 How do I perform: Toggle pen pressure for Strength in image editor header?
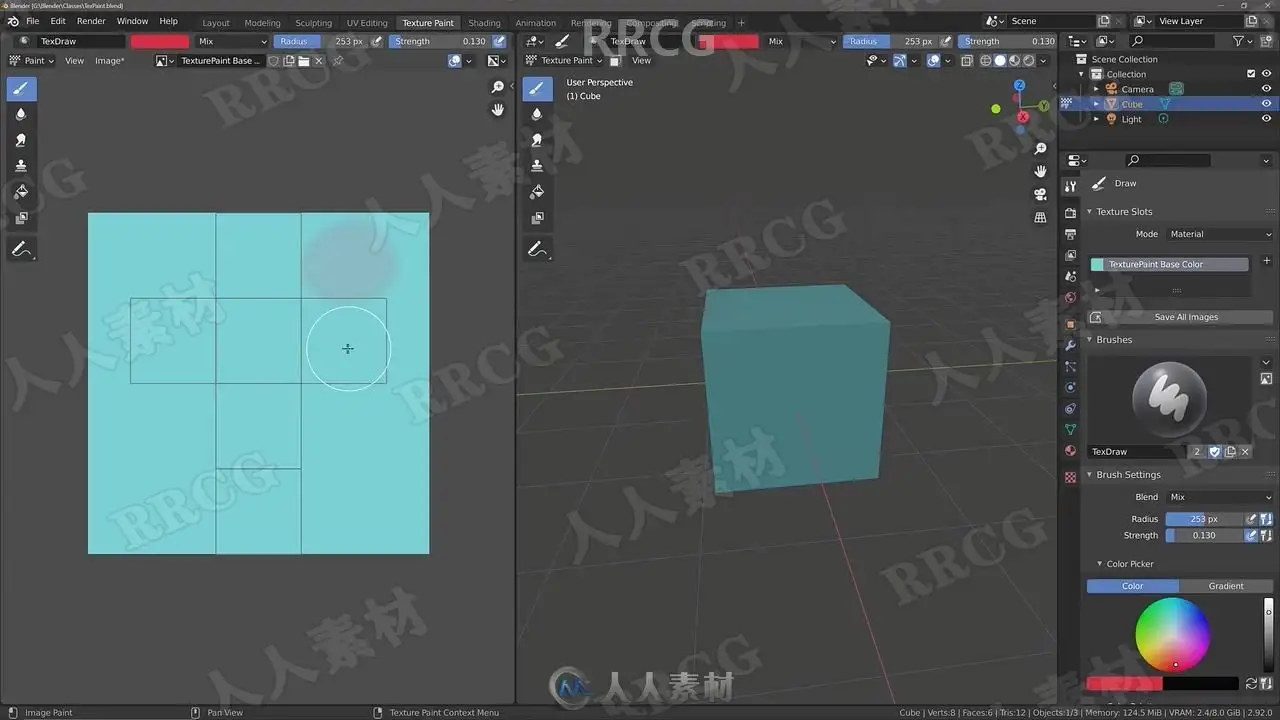coord(499,41)
